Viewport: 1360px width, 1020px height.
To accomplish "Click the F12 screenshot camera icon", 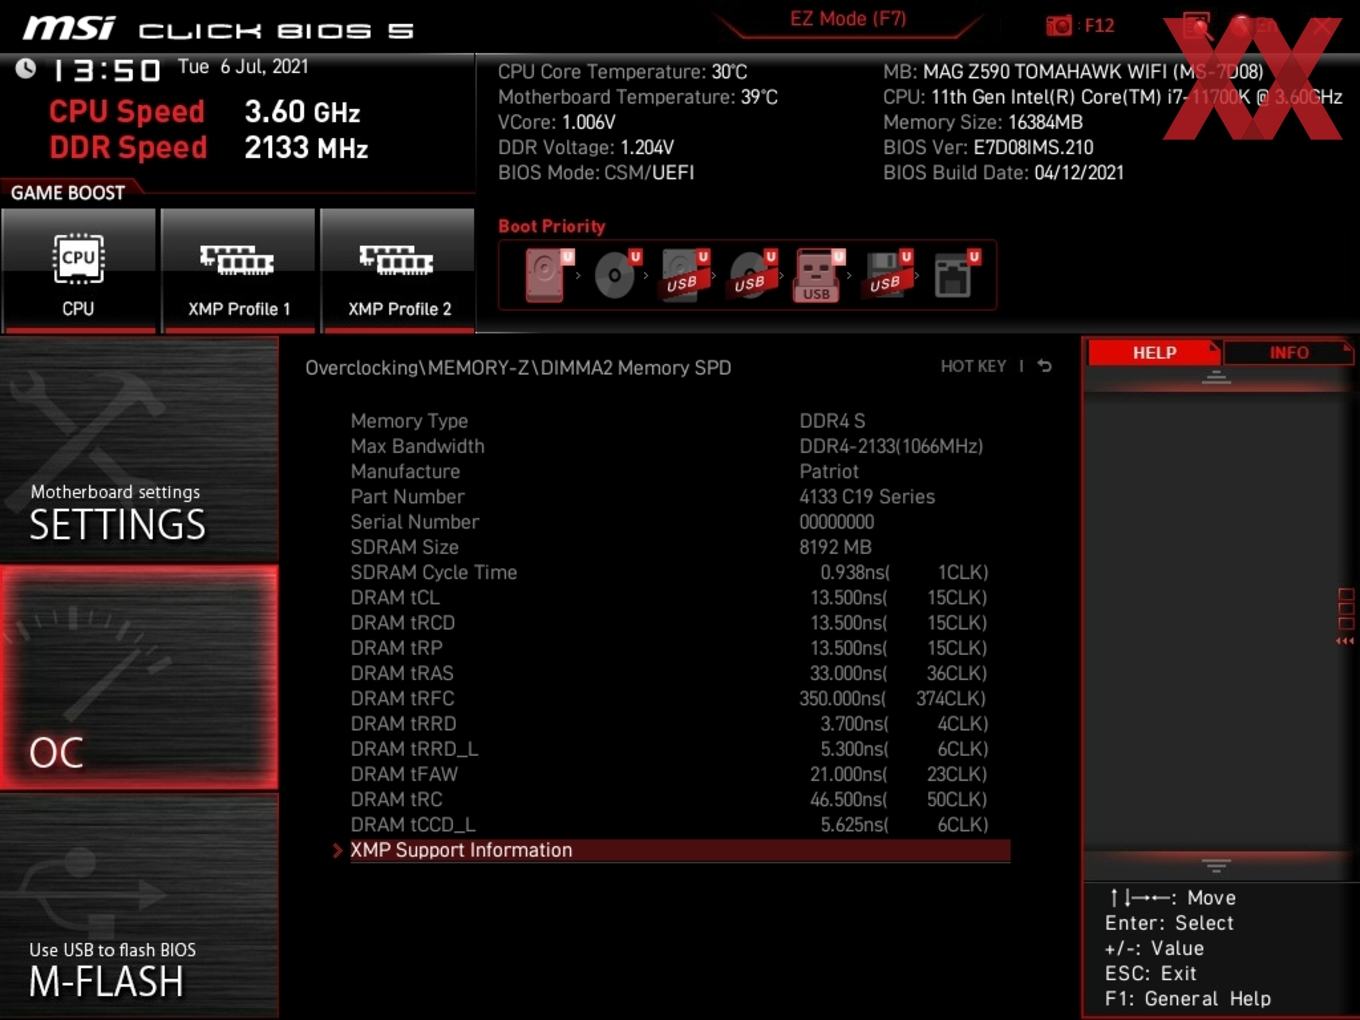I will coord(1058,26).
